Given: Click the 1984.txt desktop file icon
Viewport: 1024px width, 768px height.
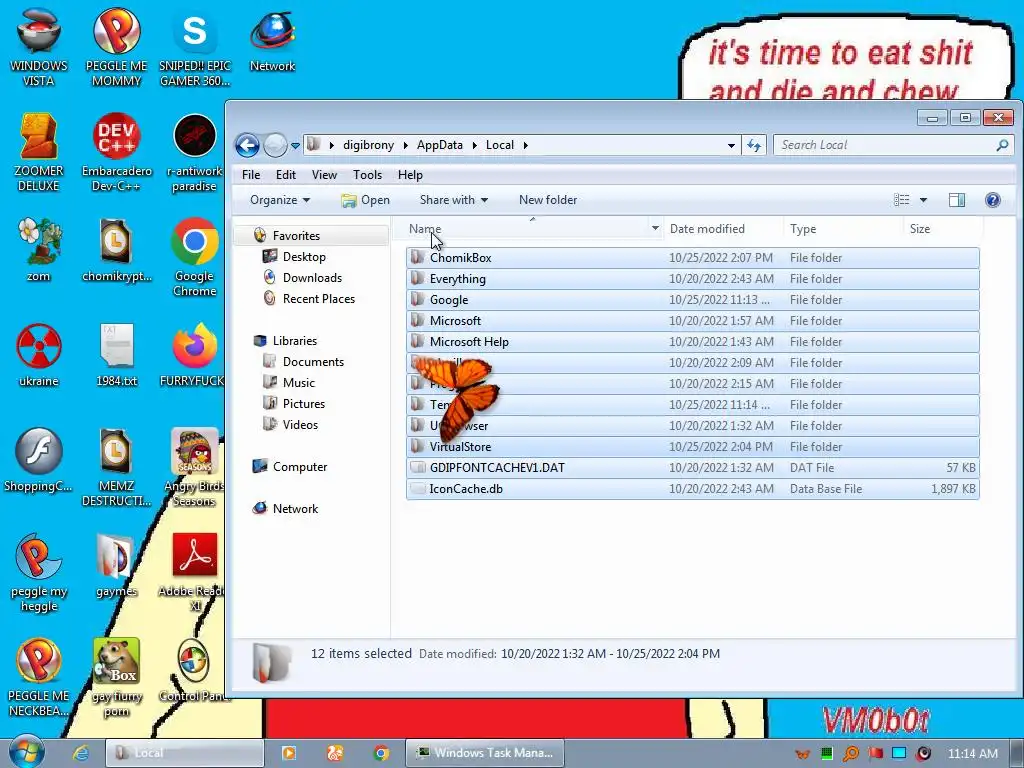Looking at the screenshot, I should [x=117, y=355].
